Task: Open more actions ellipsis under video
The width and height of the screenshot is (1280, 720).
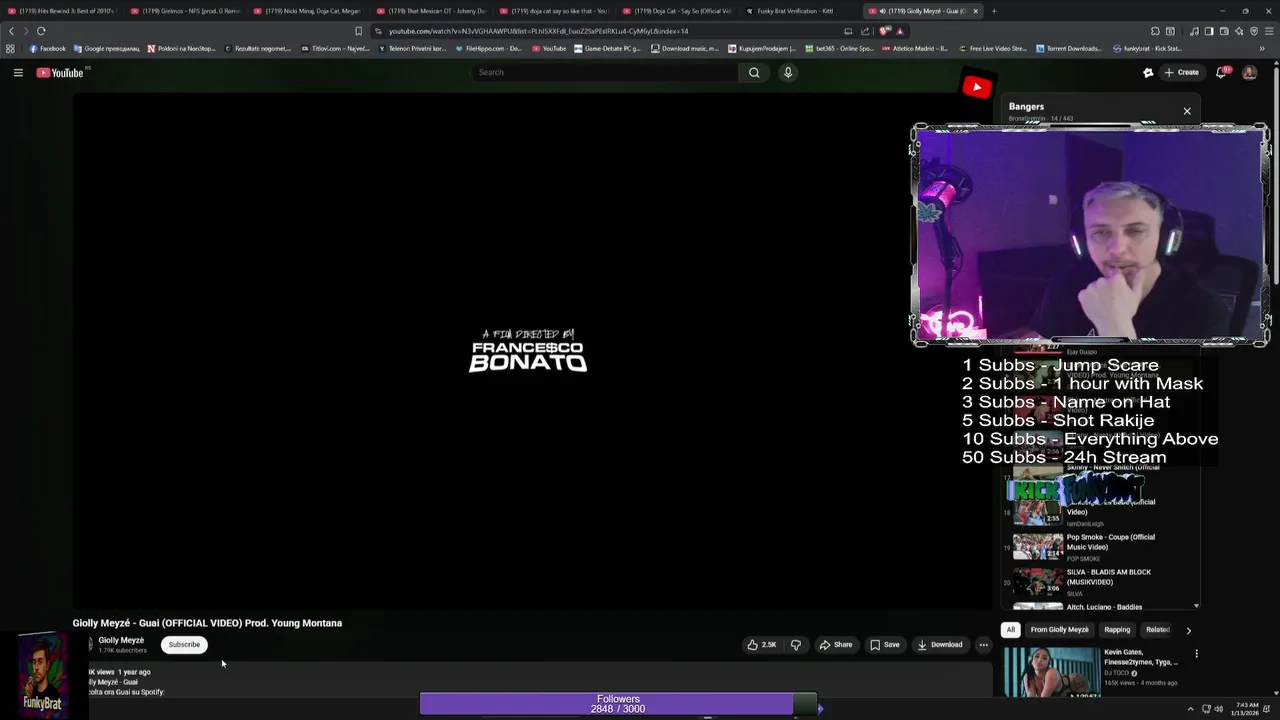Action: coord(983,645)
